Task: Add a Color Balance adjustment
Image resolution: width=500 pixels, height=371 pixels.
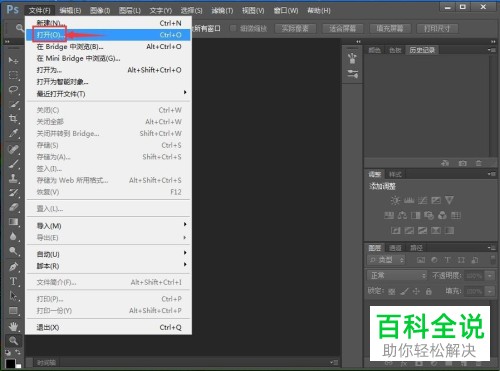Action: point(402,215)
